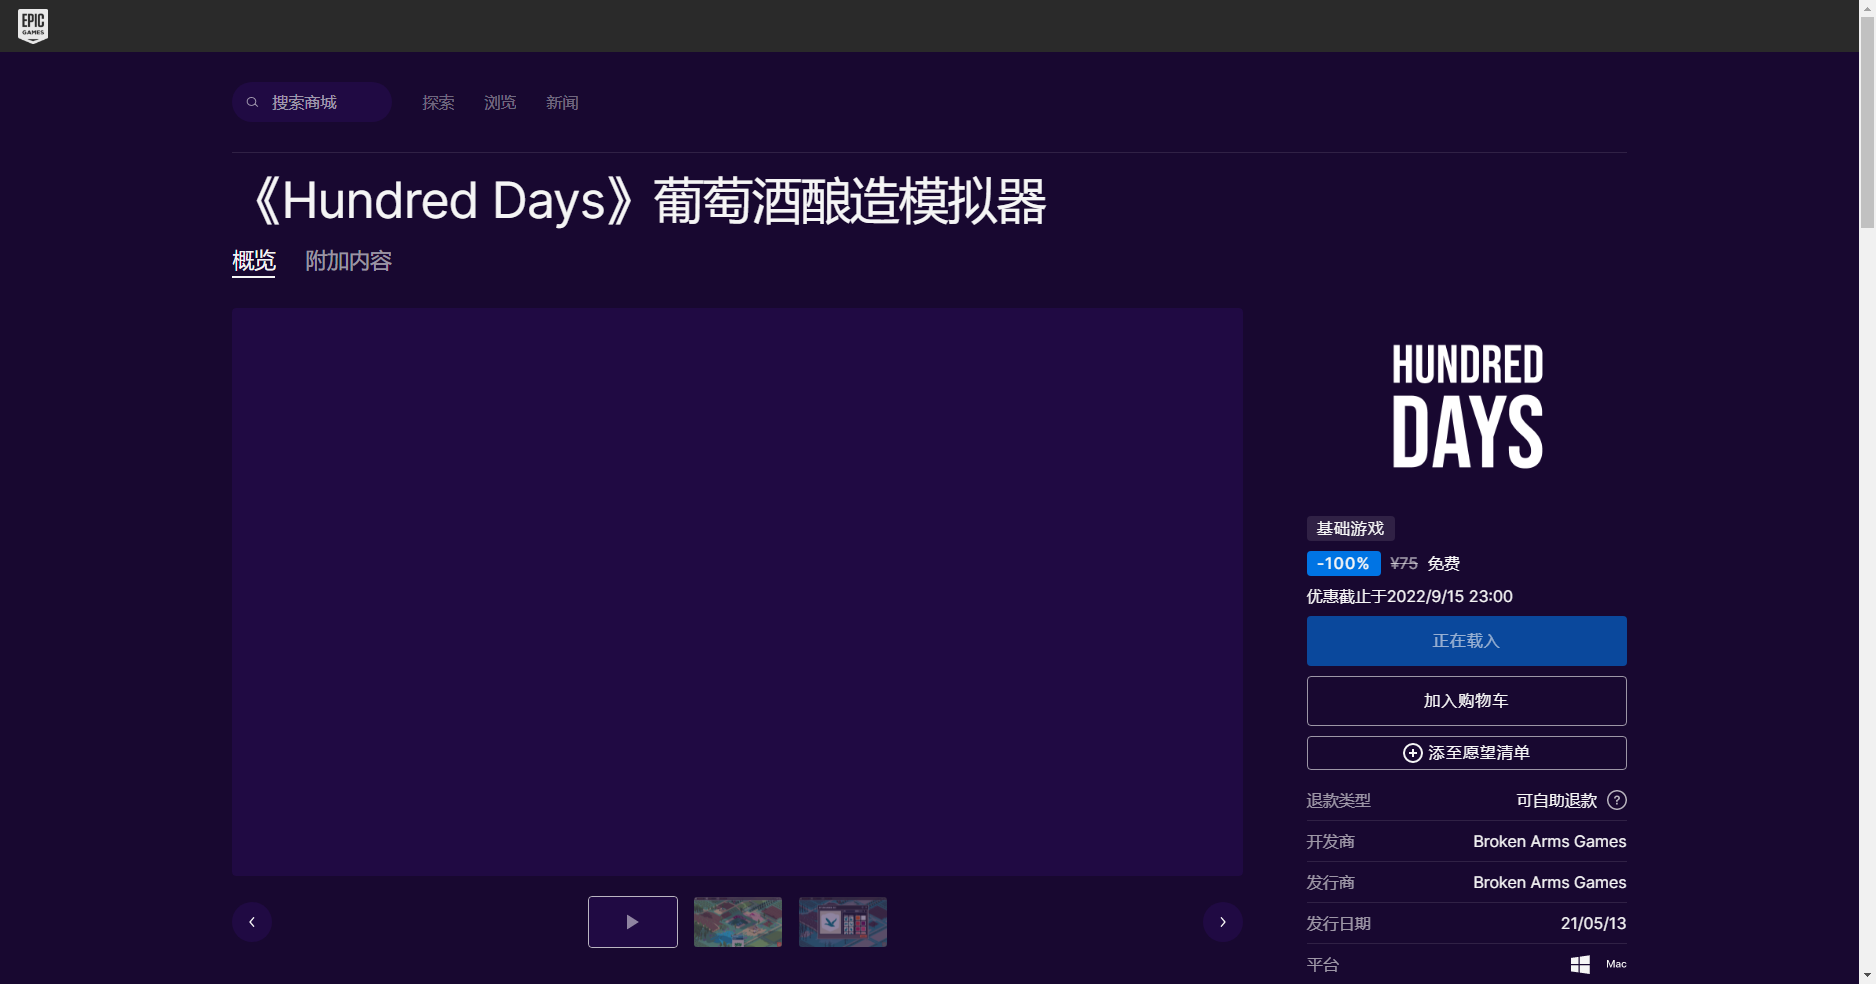The width and height of the screenshot is (1876, 984).
Task: Click 加入购物车 add to cart
Action: [x=1467, y=701]
